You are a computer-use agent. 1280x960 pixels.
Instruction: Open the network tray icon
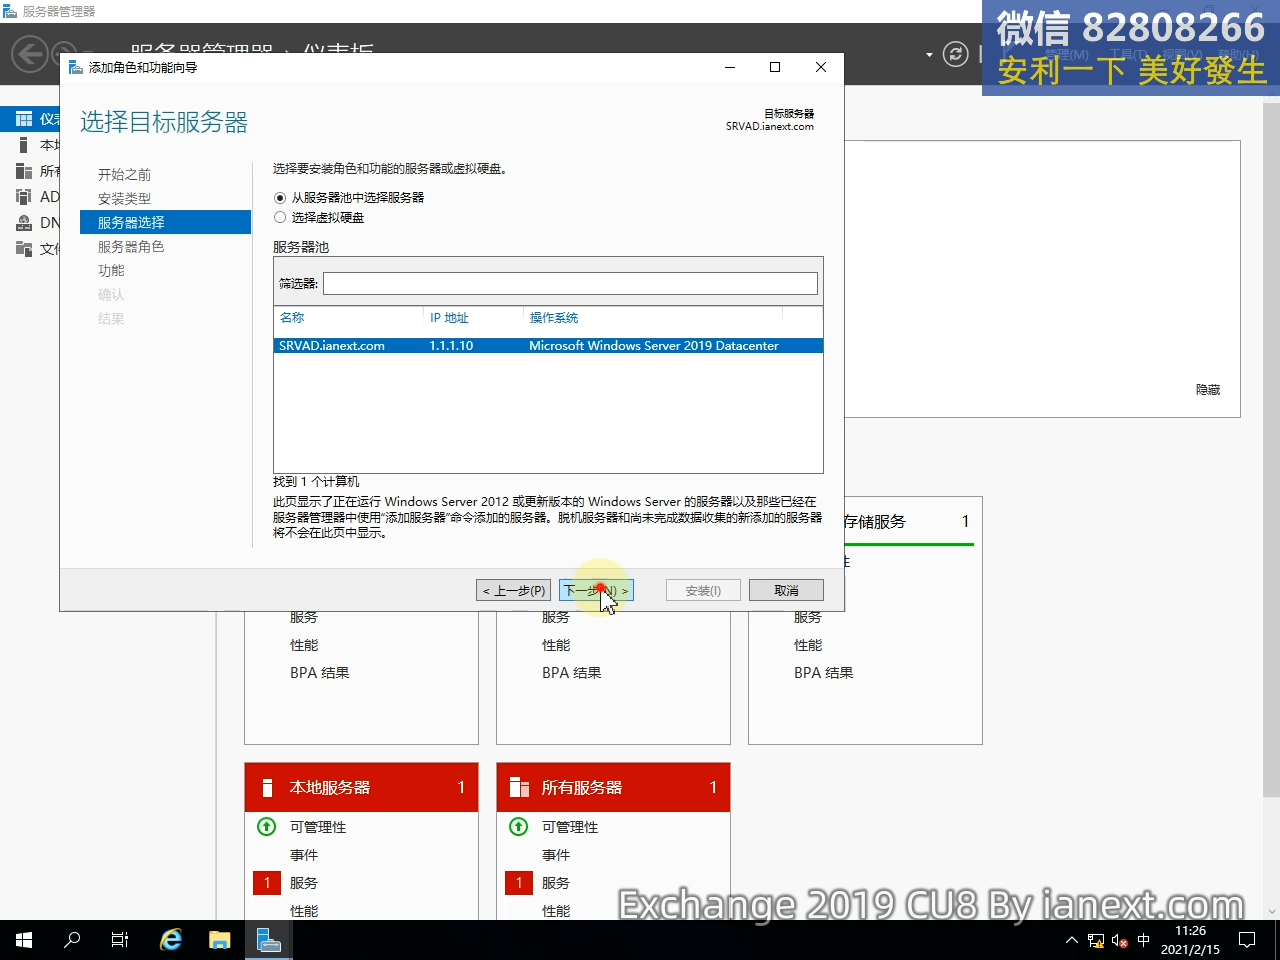click(x=1096, y=940)
